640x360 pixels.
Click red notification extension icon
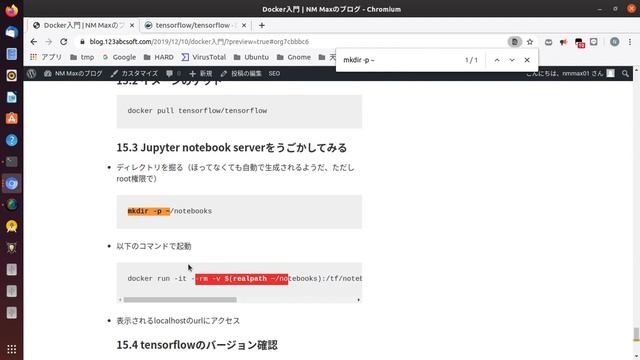(579, 42)
